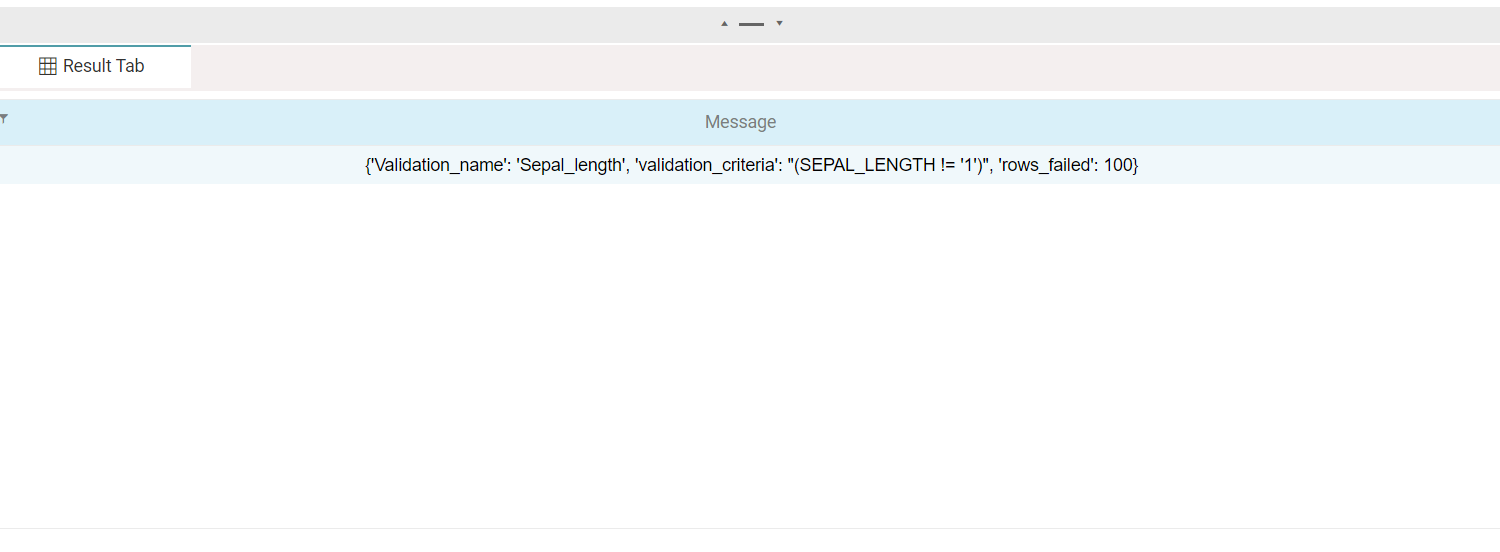Click the down arrow on the splitter bar
1500x552 pixels.
point(779,23)
